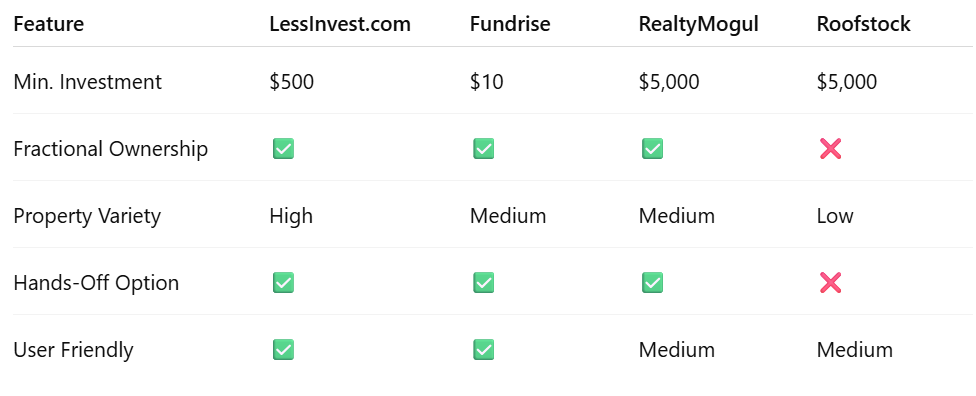Click LessInvest.com User Friendly checkmark
This screenshot has height=396, width=976.
283,350
